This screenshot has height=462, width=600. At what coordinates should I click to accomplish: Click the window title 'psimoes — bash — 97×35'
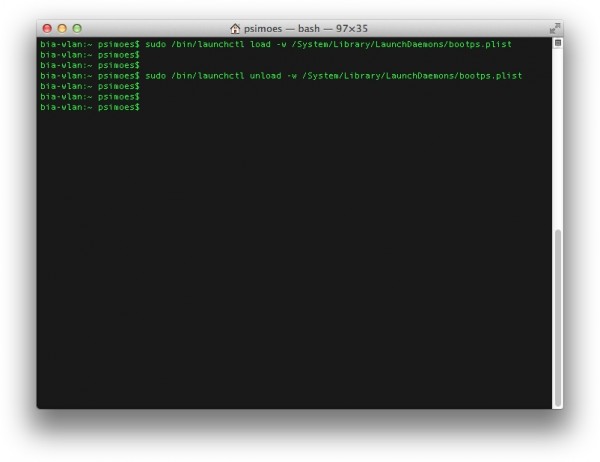[x=306, y=29]
